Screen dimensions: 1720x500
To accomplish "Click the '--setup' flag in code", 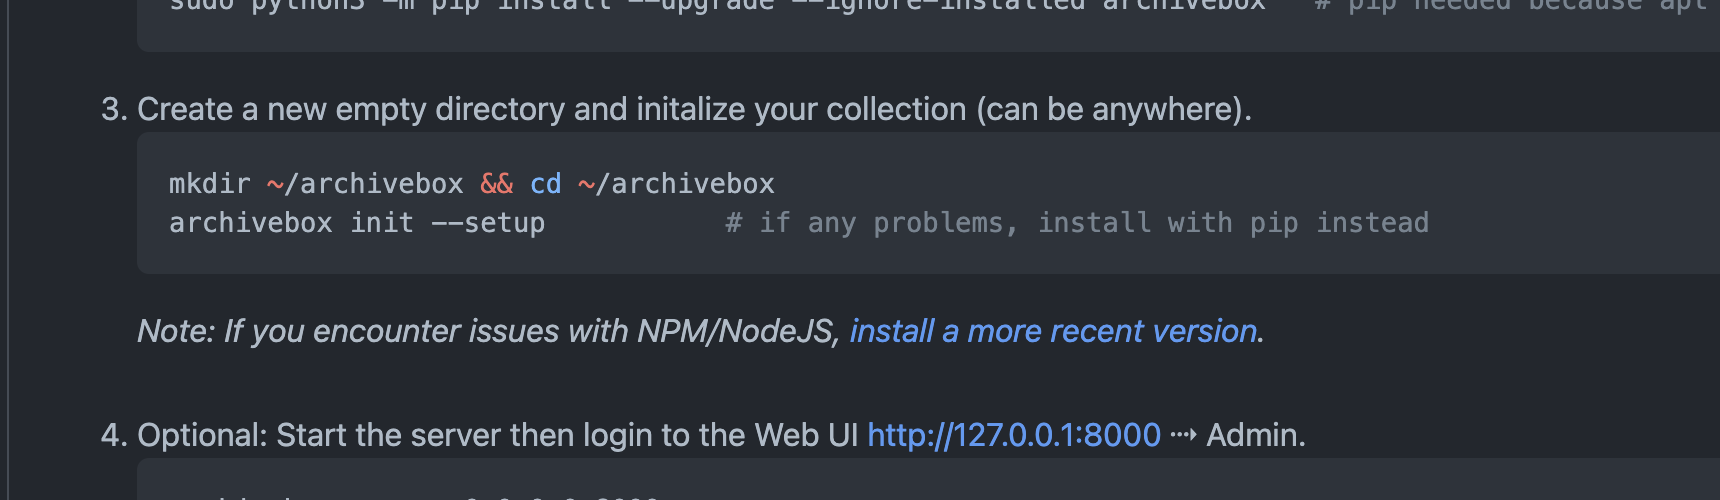I will tap(488, 223).
